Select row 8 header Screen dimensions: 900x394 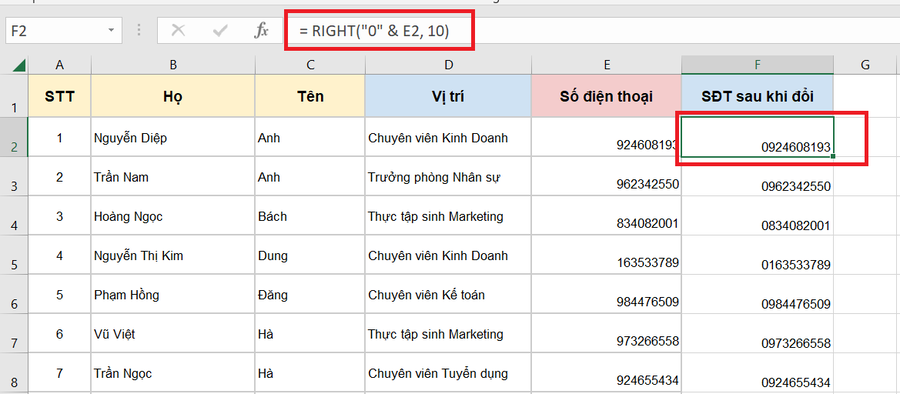pos(14,373)
